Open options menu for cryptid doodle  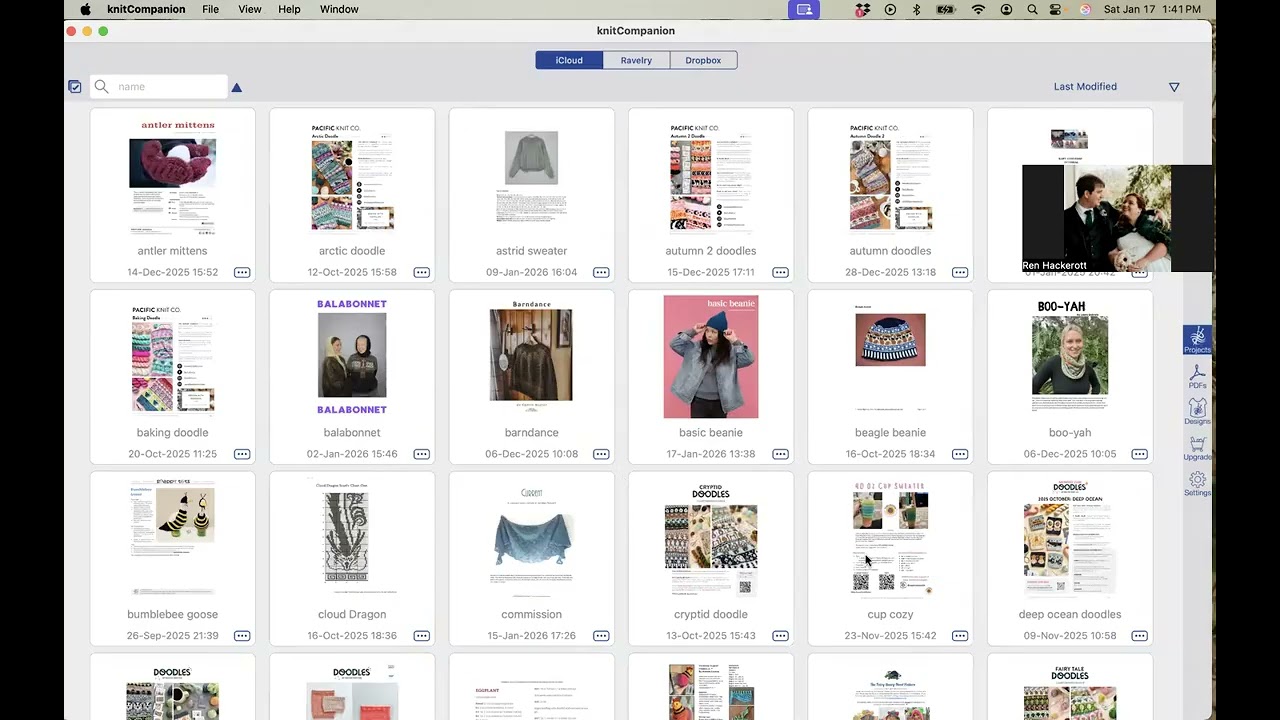tap(780, 636)
